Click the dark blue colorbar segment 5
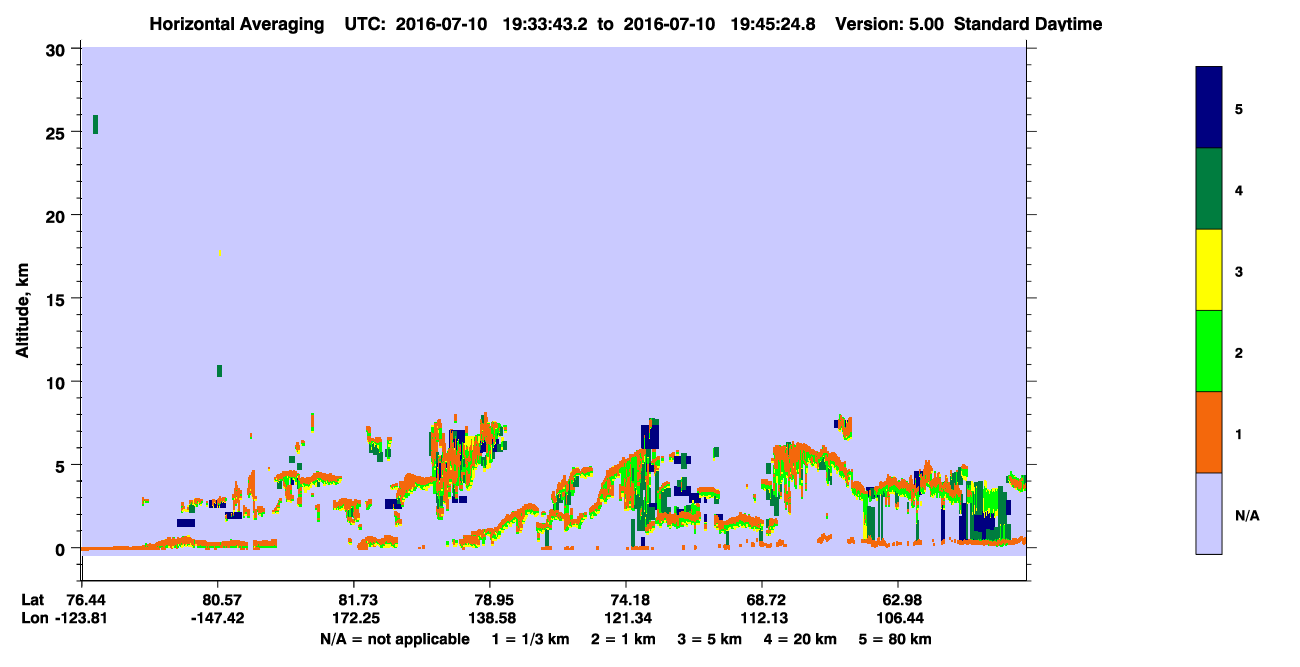1300x667 pixels. click(x=1209, y=108)
